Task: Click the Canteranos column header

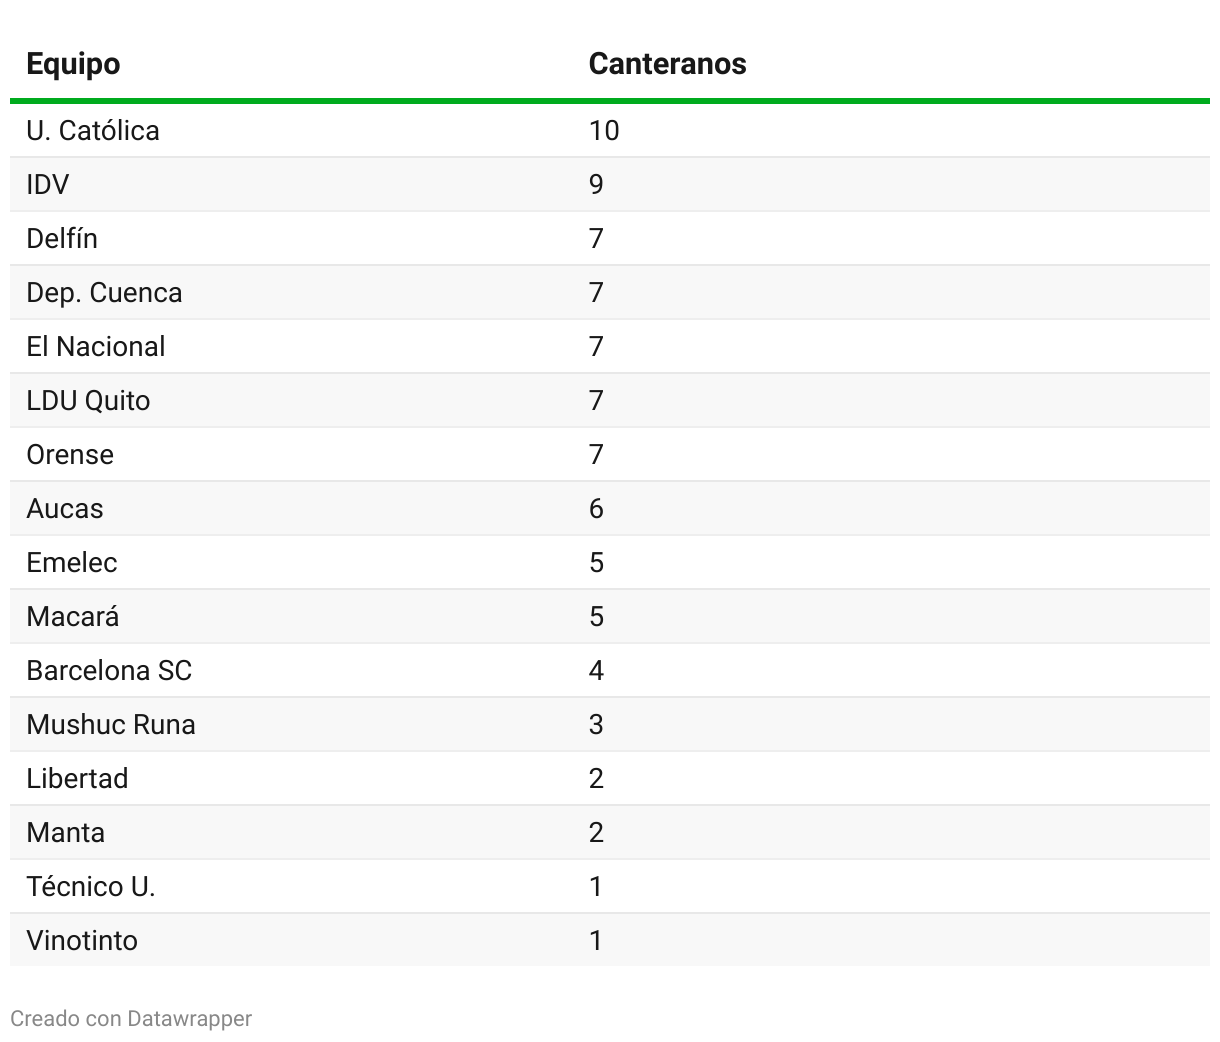Action: [667, 64]
